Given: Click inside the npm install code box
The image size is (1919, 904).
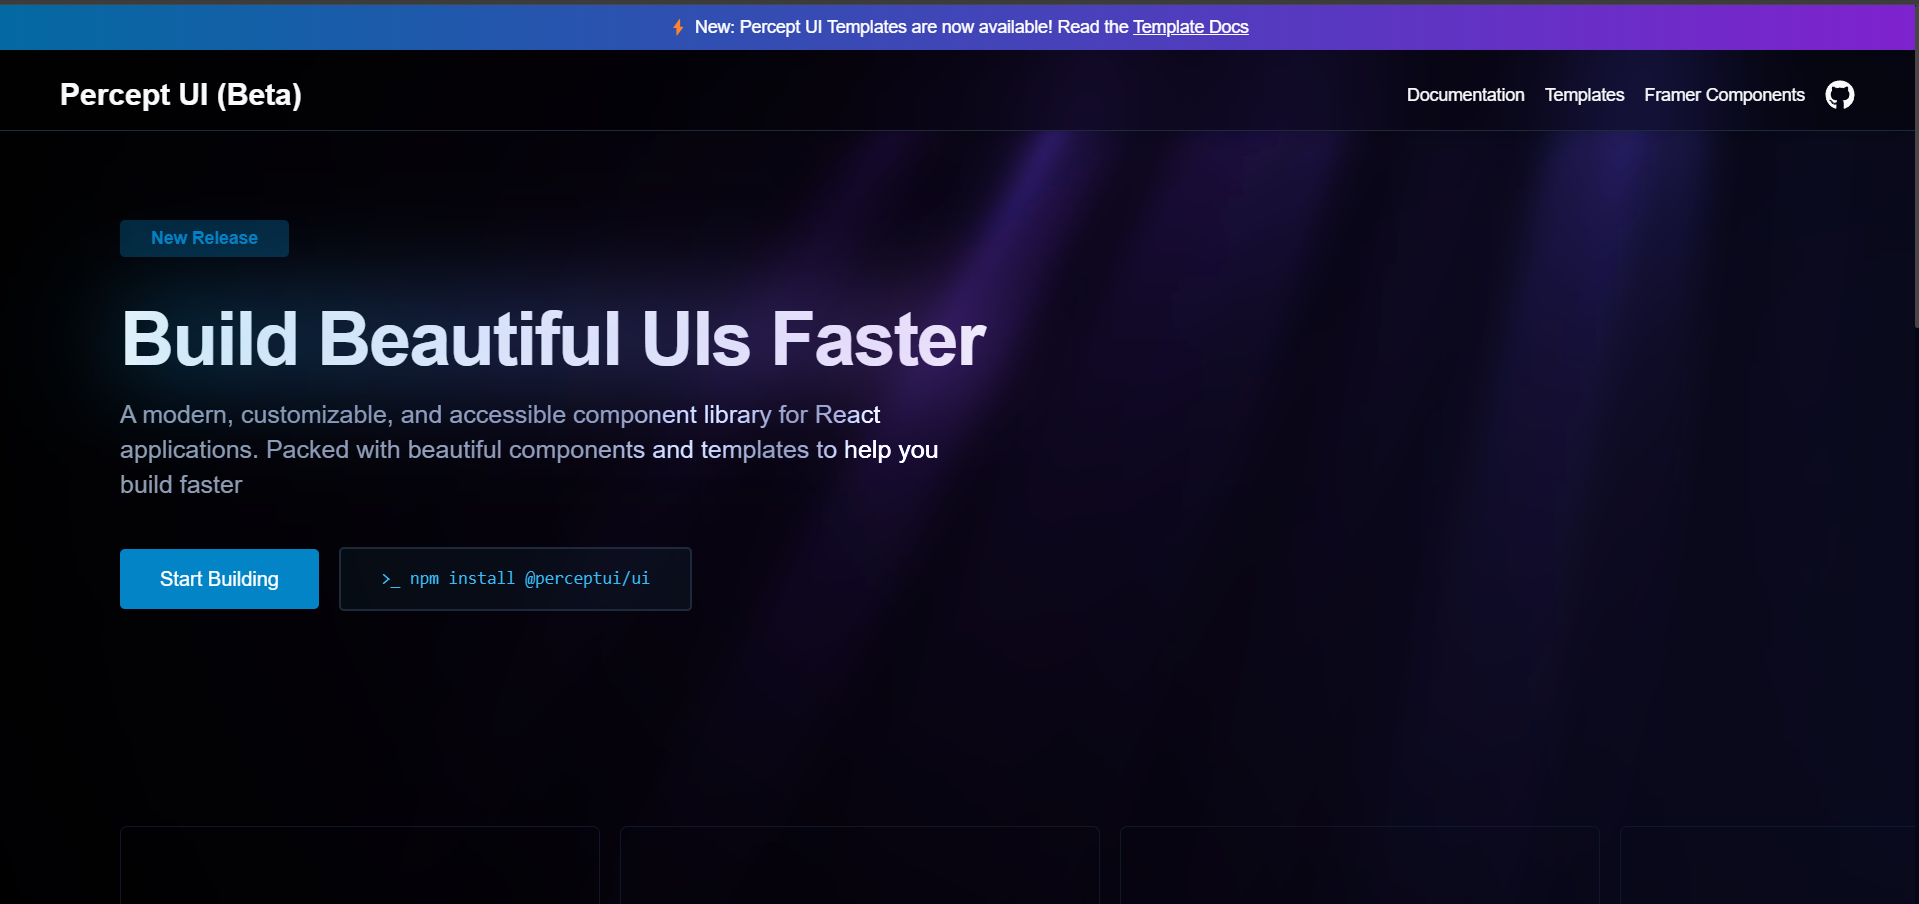Looking at the screenshot, I should (x=515, y=578).
